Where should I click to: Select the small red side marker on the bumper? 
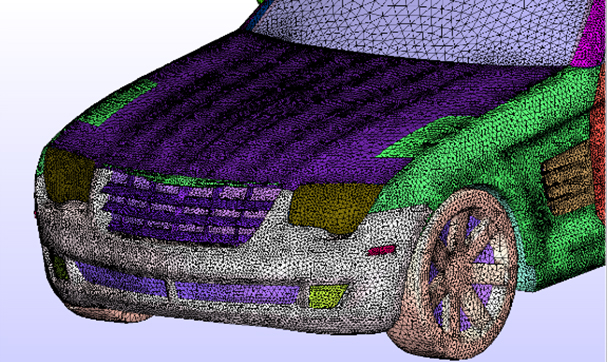click(x=382, y=250)
